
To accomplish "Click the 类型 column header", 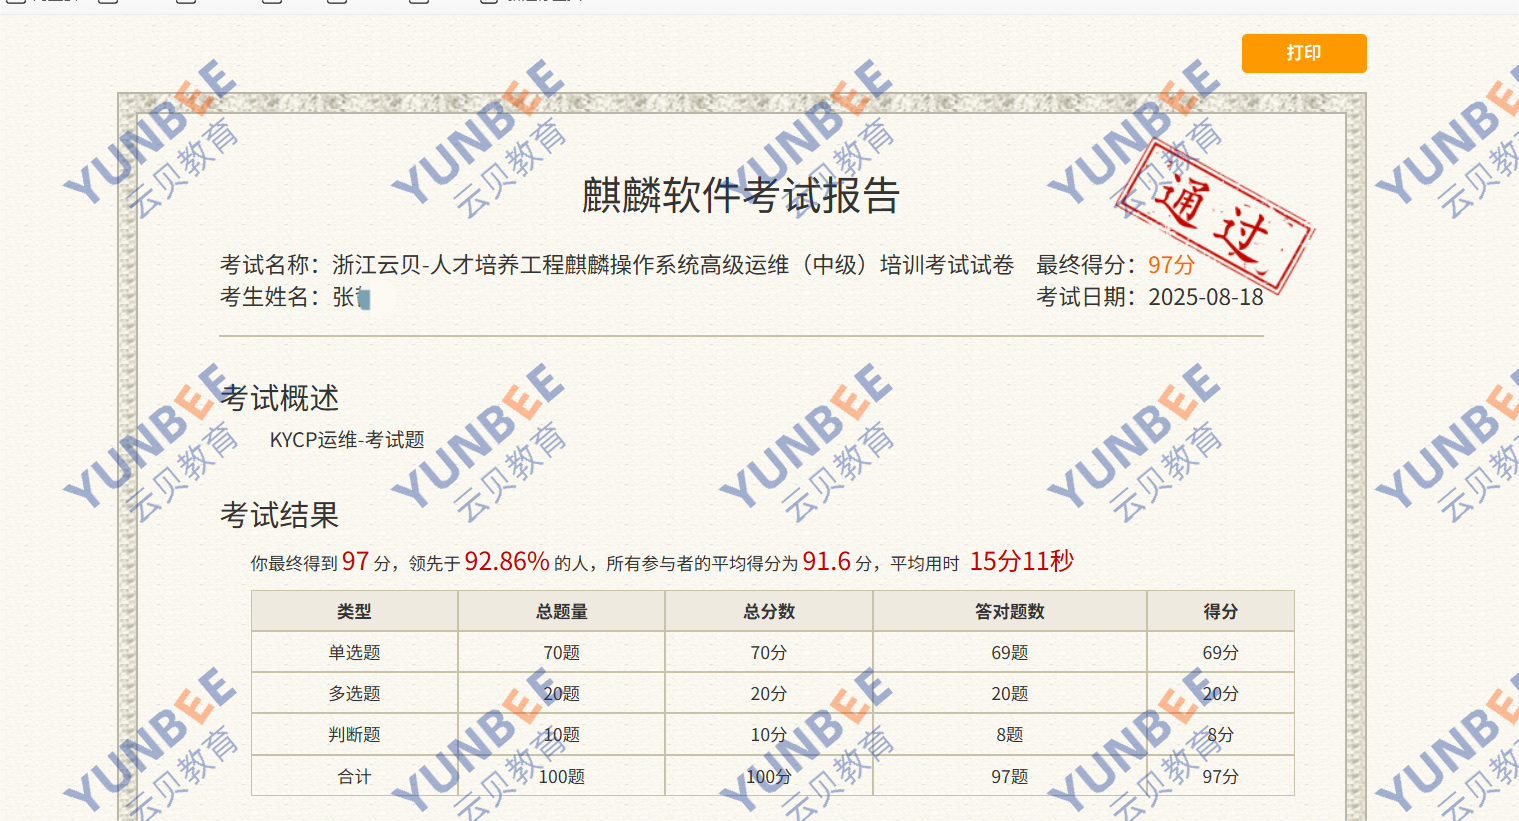I will [x=354, y=611].
